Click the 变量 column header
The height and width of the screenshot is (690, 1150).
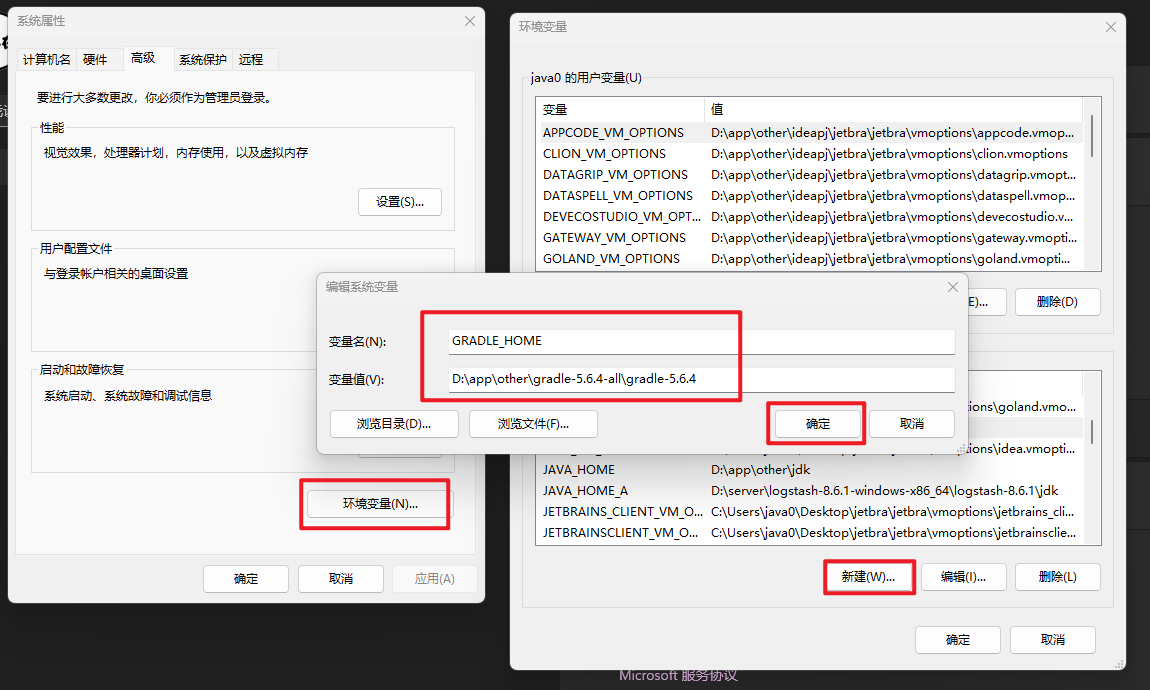coord(620,110)
